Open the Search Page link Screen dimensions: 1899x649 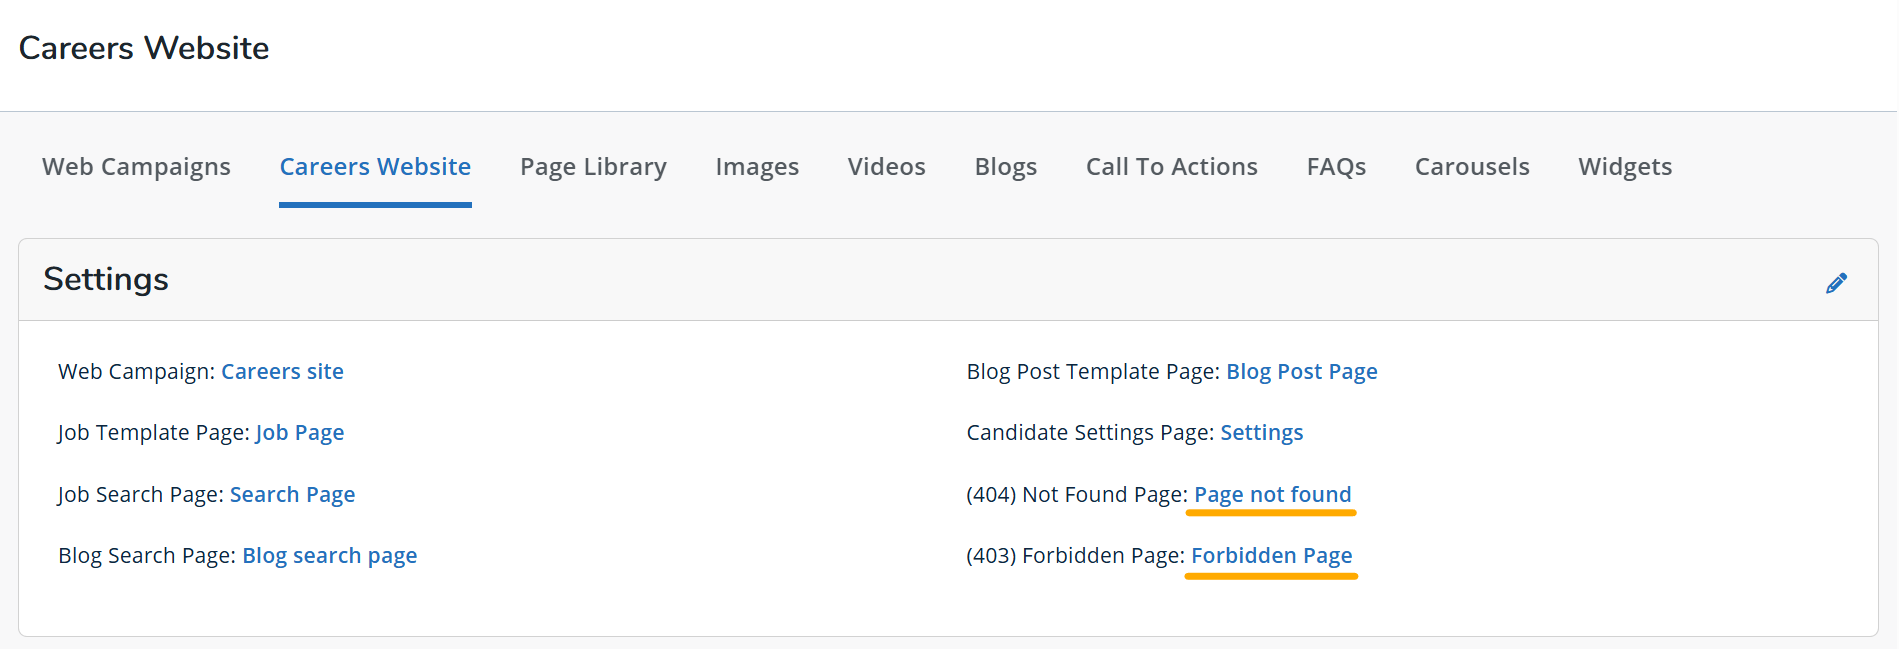coord(292,495)
